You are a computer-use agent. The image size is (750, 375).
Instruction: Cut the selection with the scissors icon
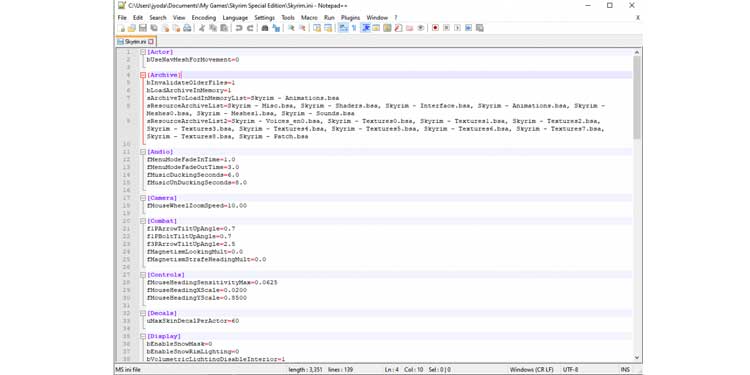coord(202,28)
